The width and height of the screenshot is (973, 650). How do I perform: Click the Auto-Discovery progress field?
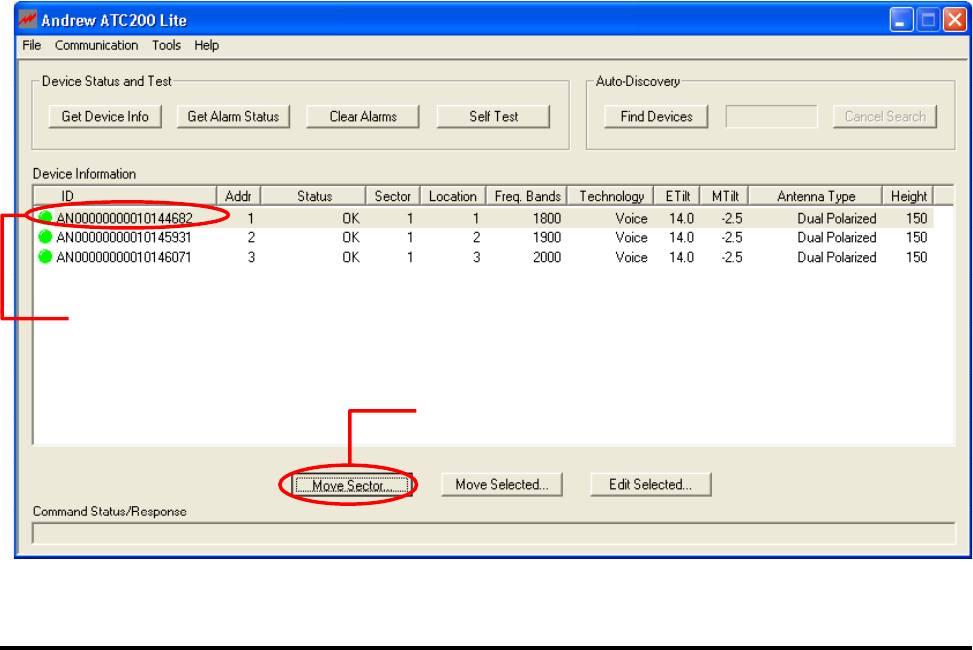[x=771, y=117]
